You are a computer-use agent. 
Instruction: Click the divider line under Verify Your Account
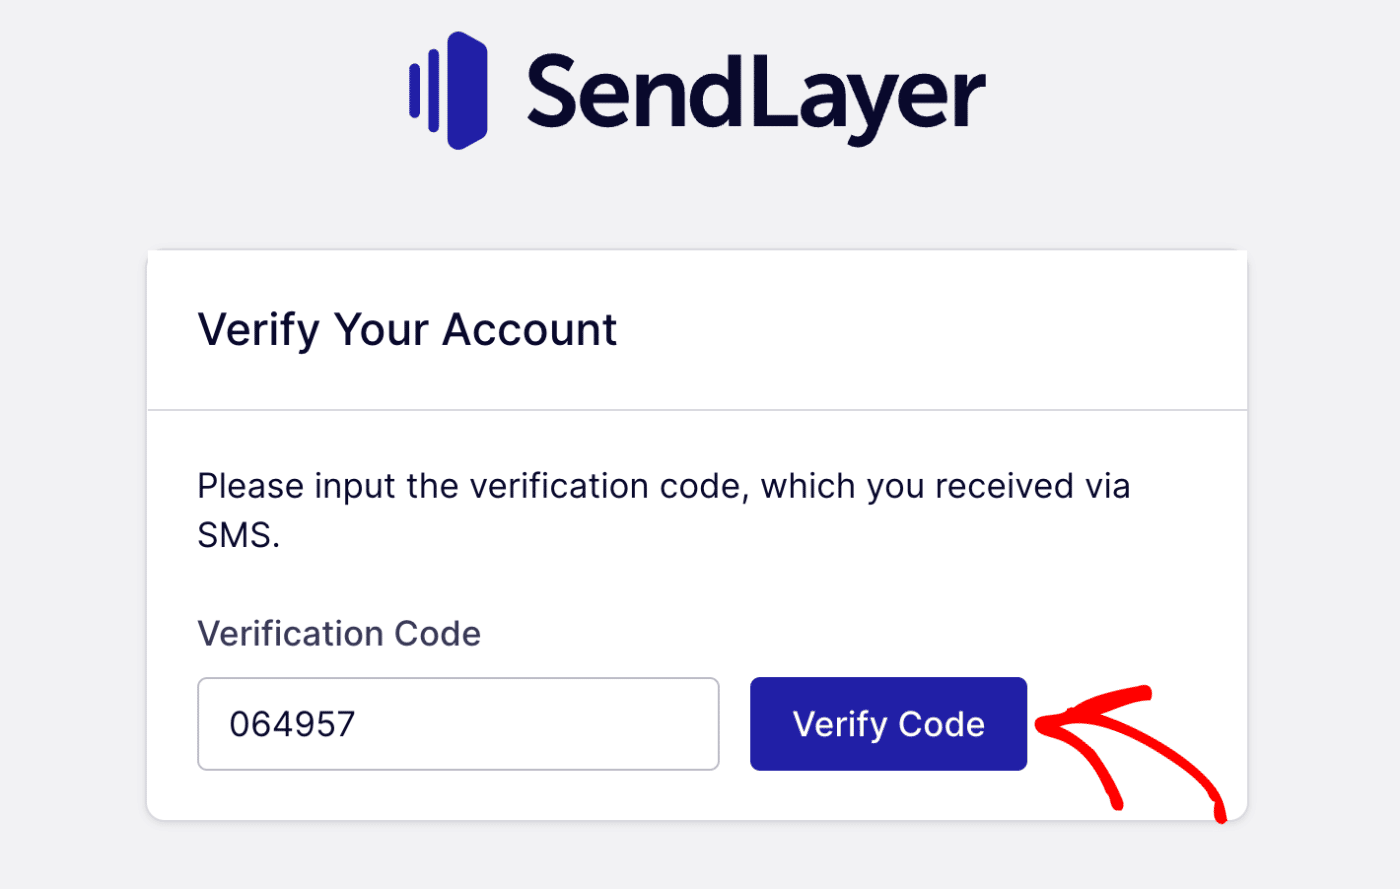[x=697, y=408]
